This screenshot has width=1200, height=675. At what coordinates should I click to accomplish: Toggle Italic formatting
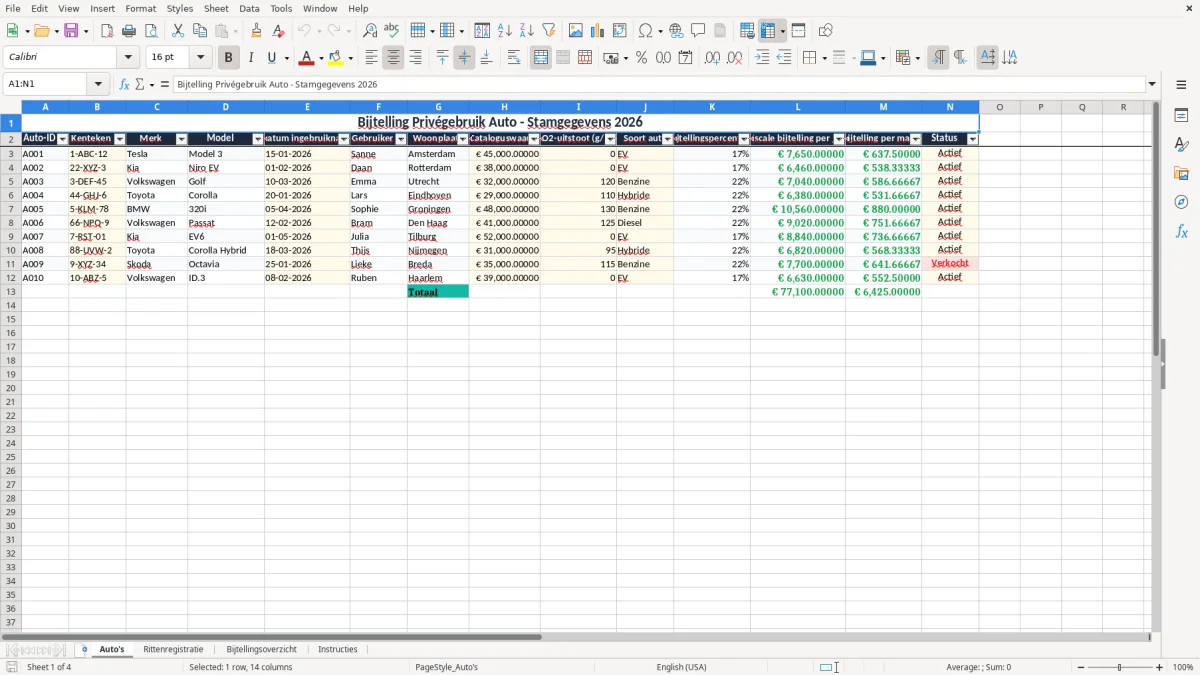250,58
